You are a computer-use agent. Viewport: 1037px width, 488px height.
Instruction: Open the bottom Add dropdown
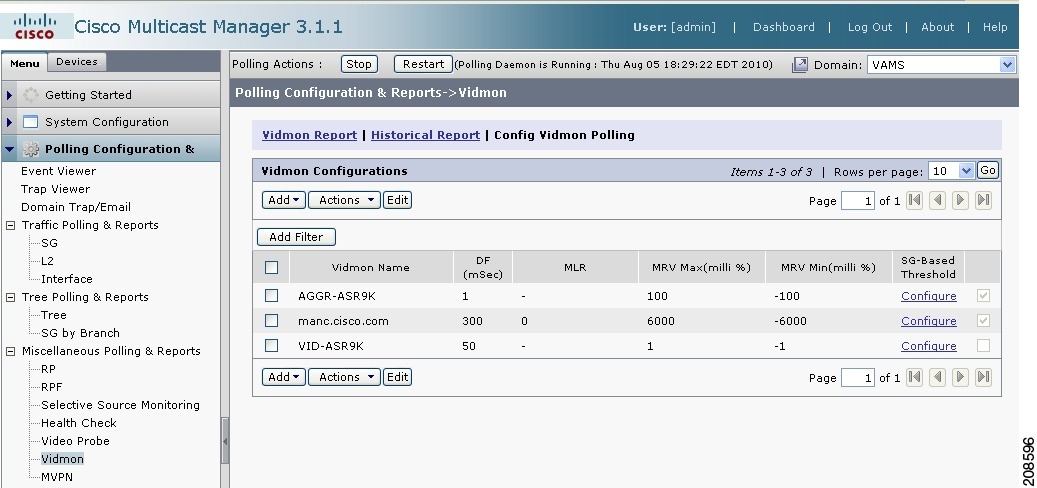[284, 377]
